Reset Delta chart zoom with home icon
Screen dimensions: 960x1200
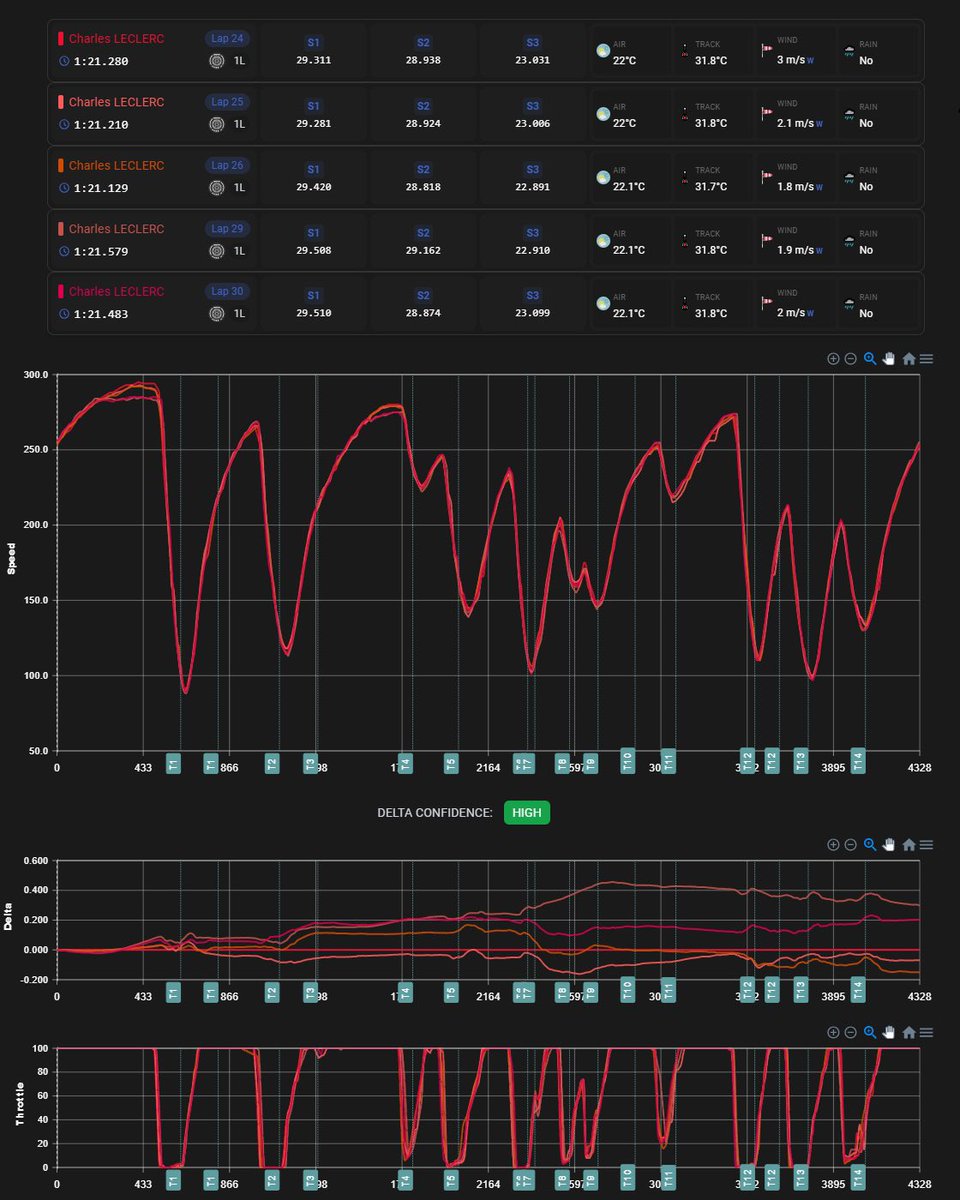[x=909, y=845]
